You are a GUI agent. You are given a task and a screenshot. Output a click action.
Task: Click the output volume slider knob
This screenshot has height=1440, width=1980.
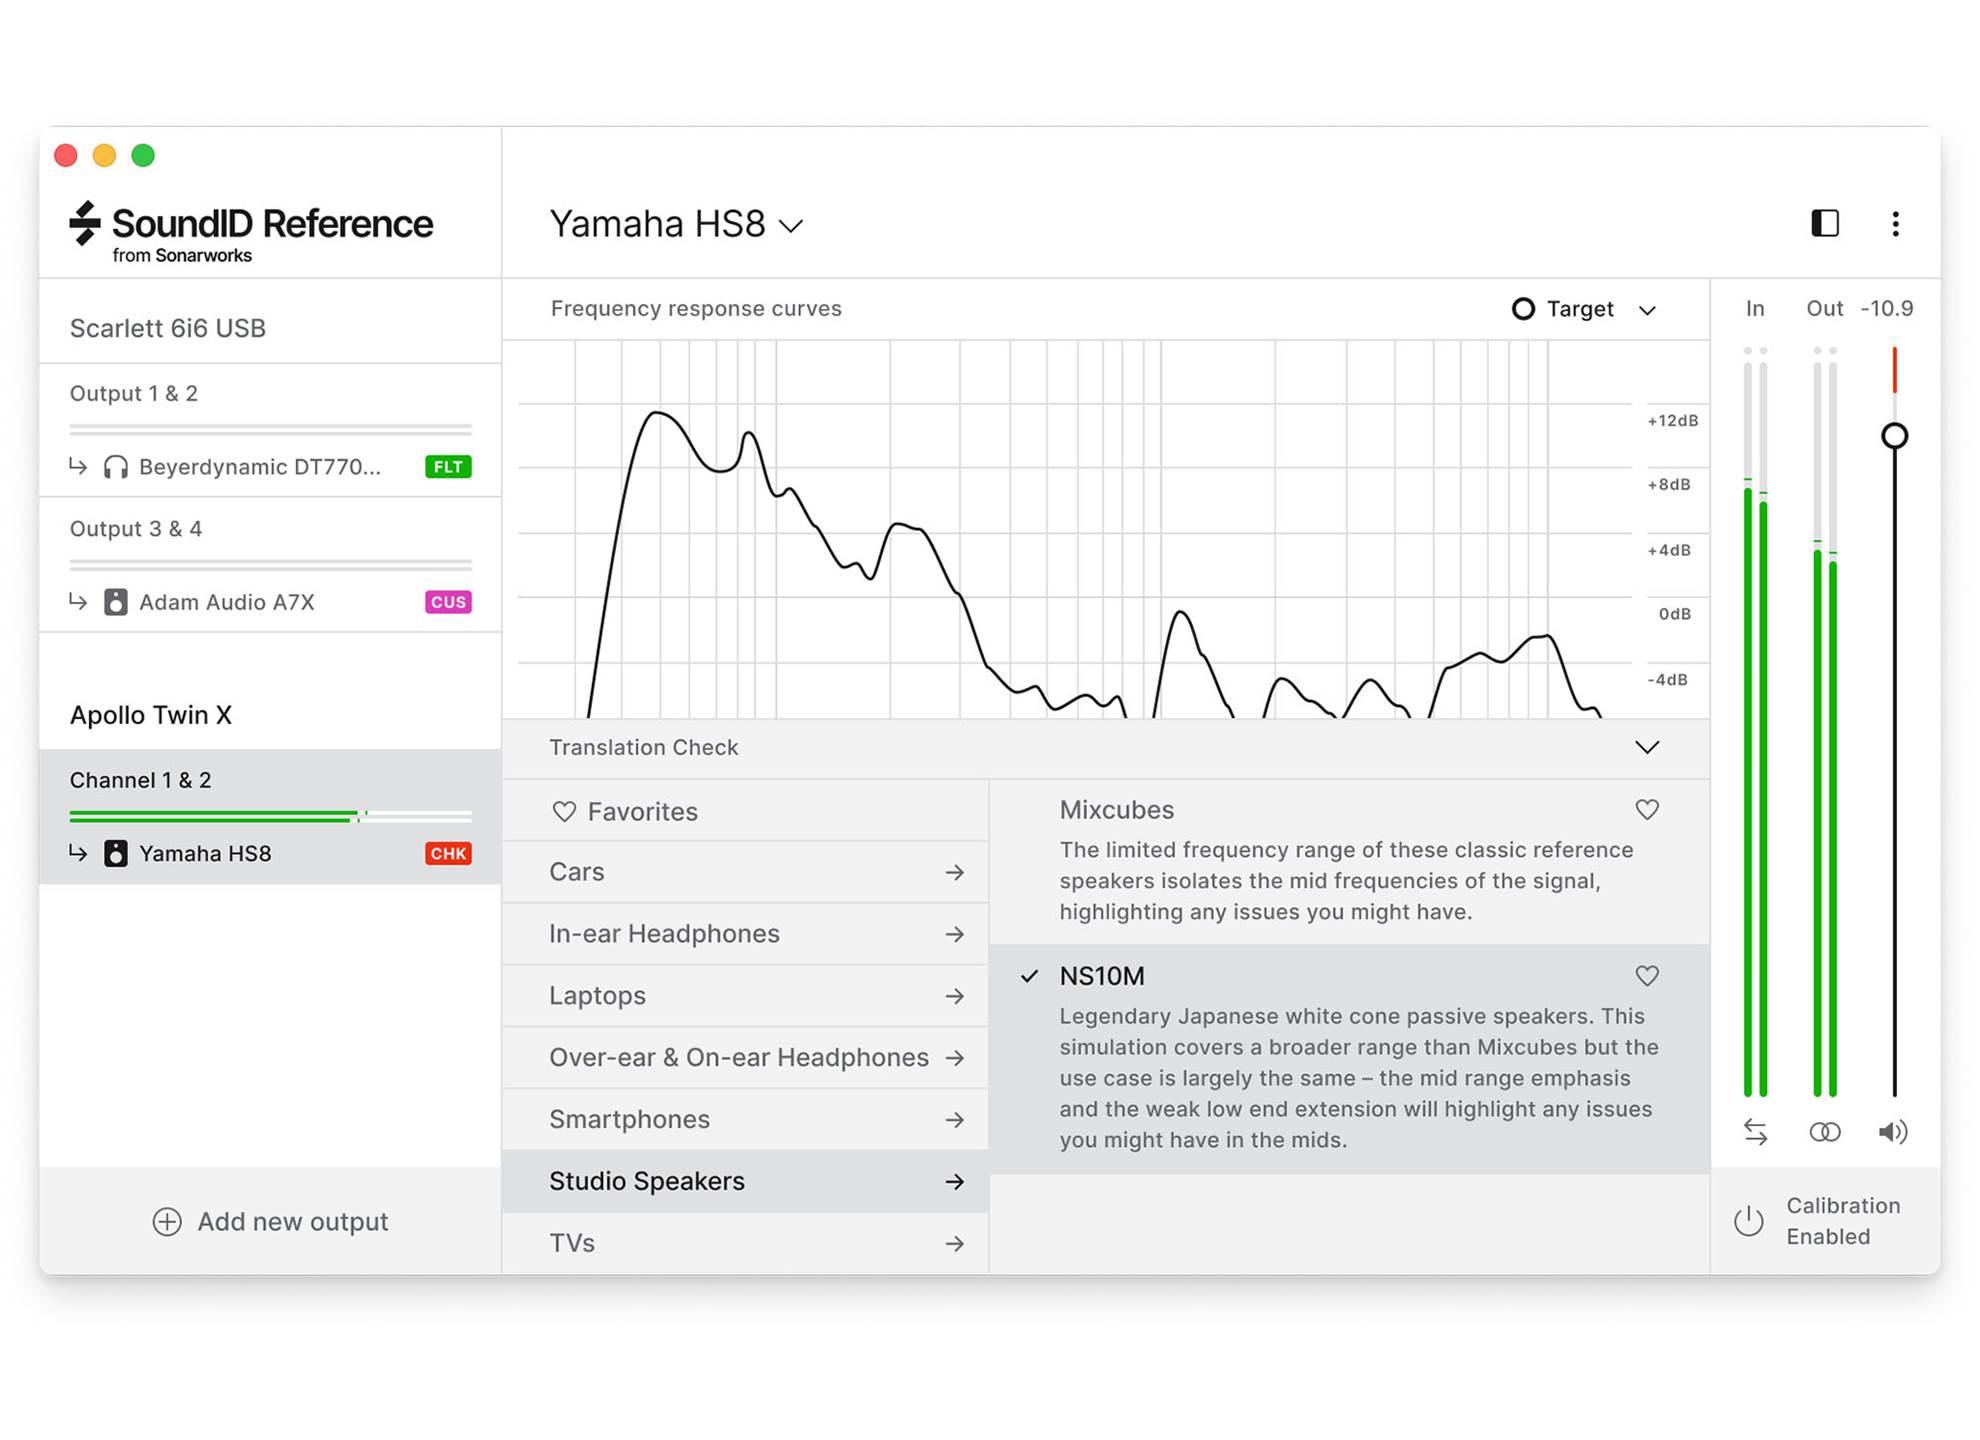pyautogui.click(x=1894, y=436)
